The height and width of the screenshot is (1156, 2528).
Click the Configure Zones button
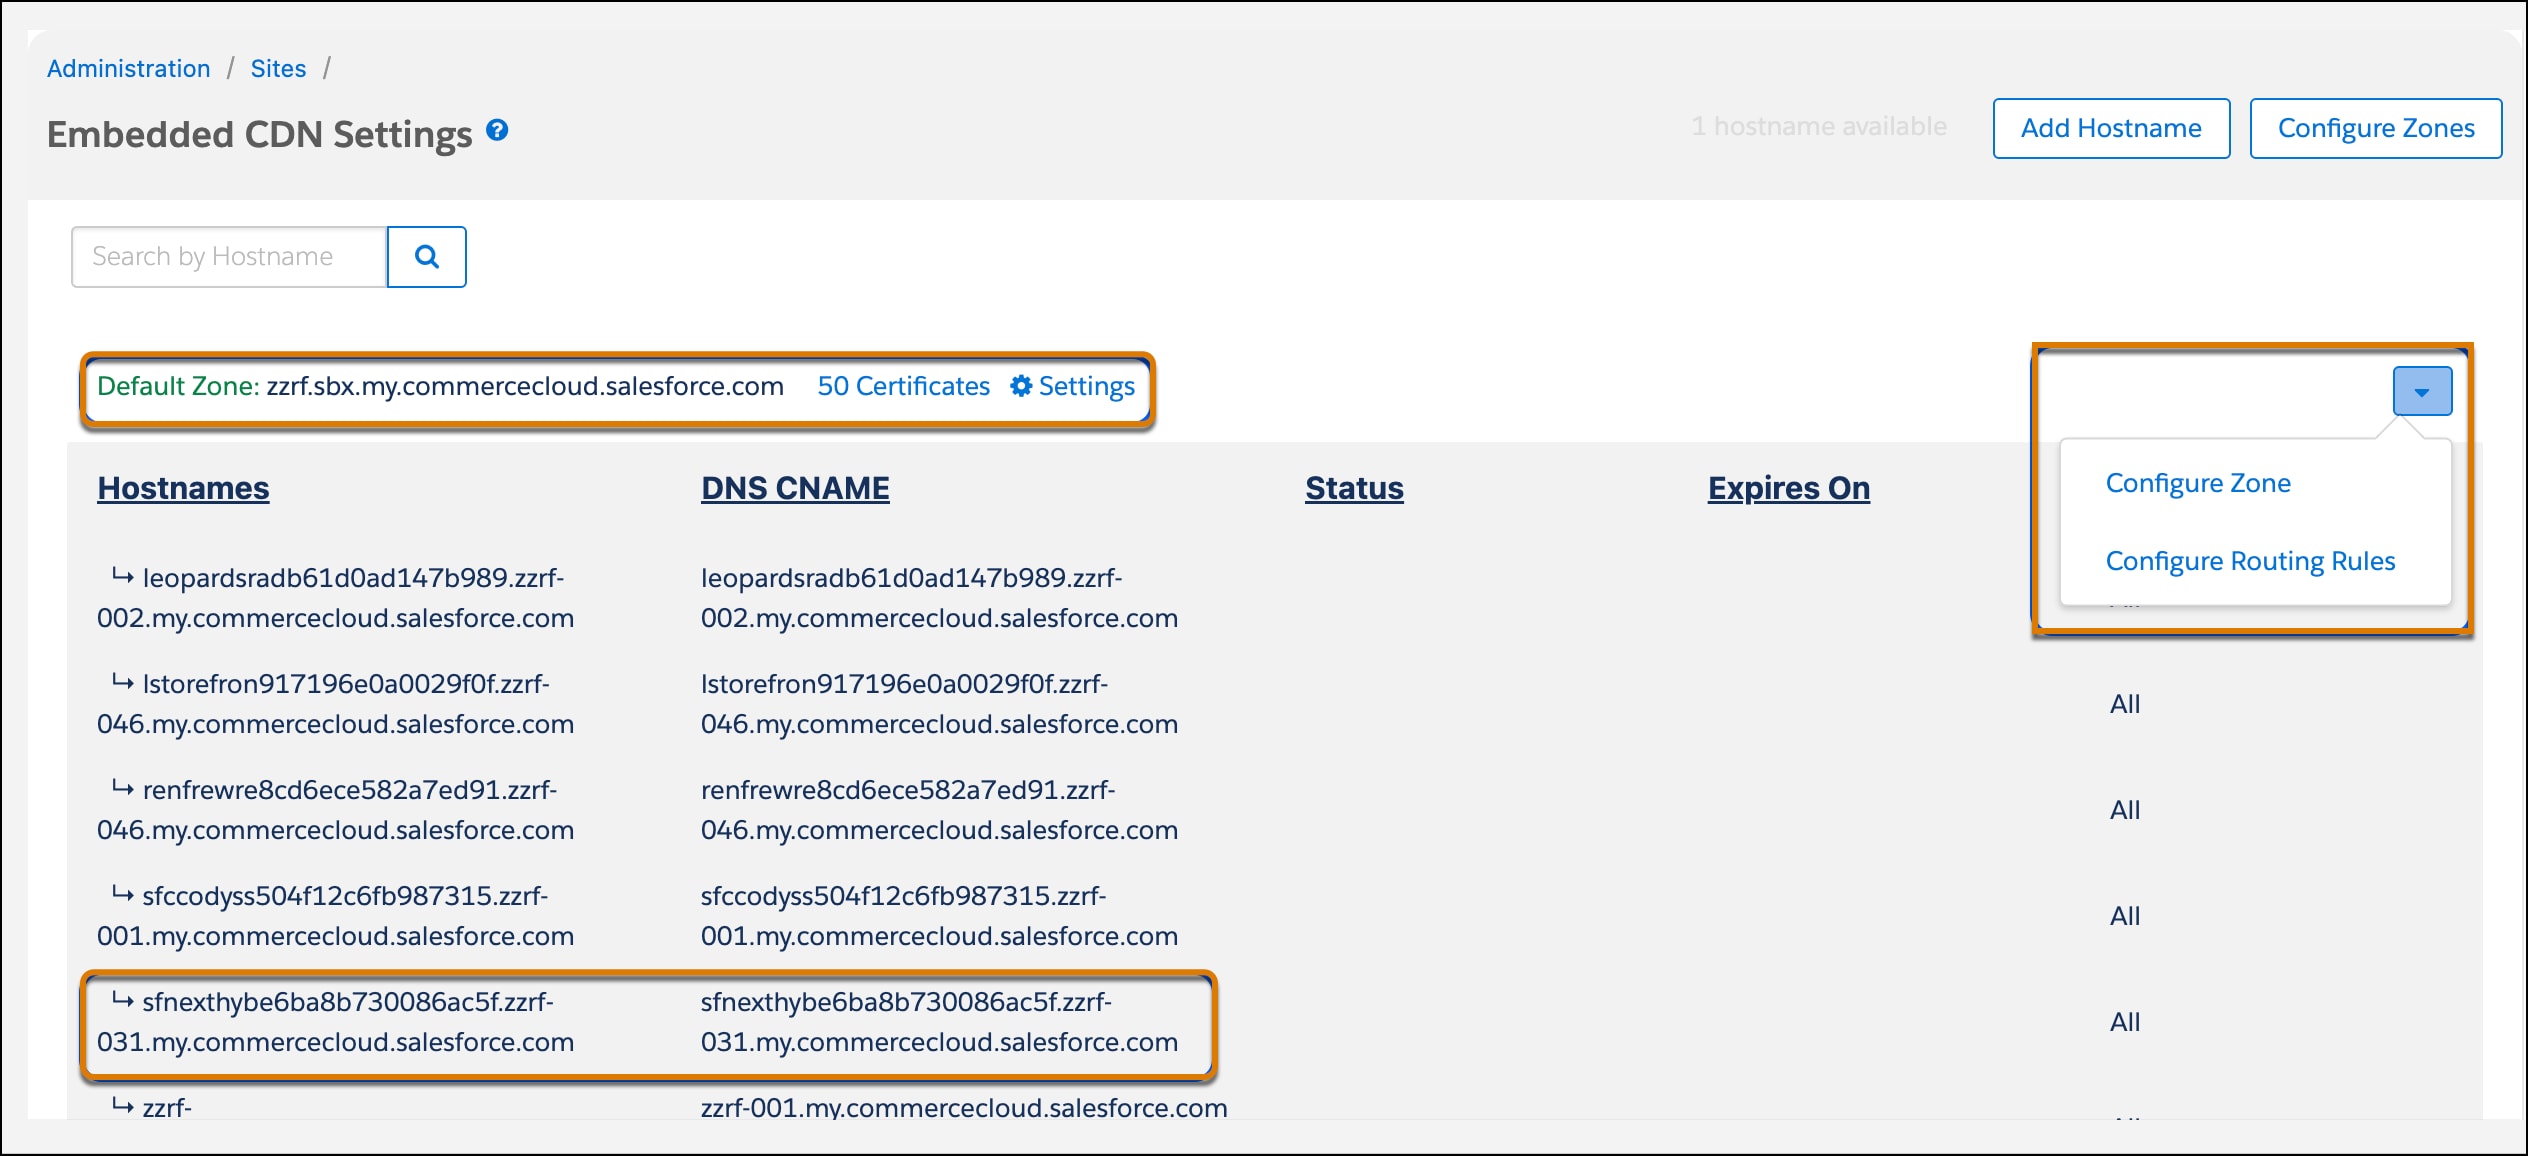pyautogui.click(x=2376, y=128)
